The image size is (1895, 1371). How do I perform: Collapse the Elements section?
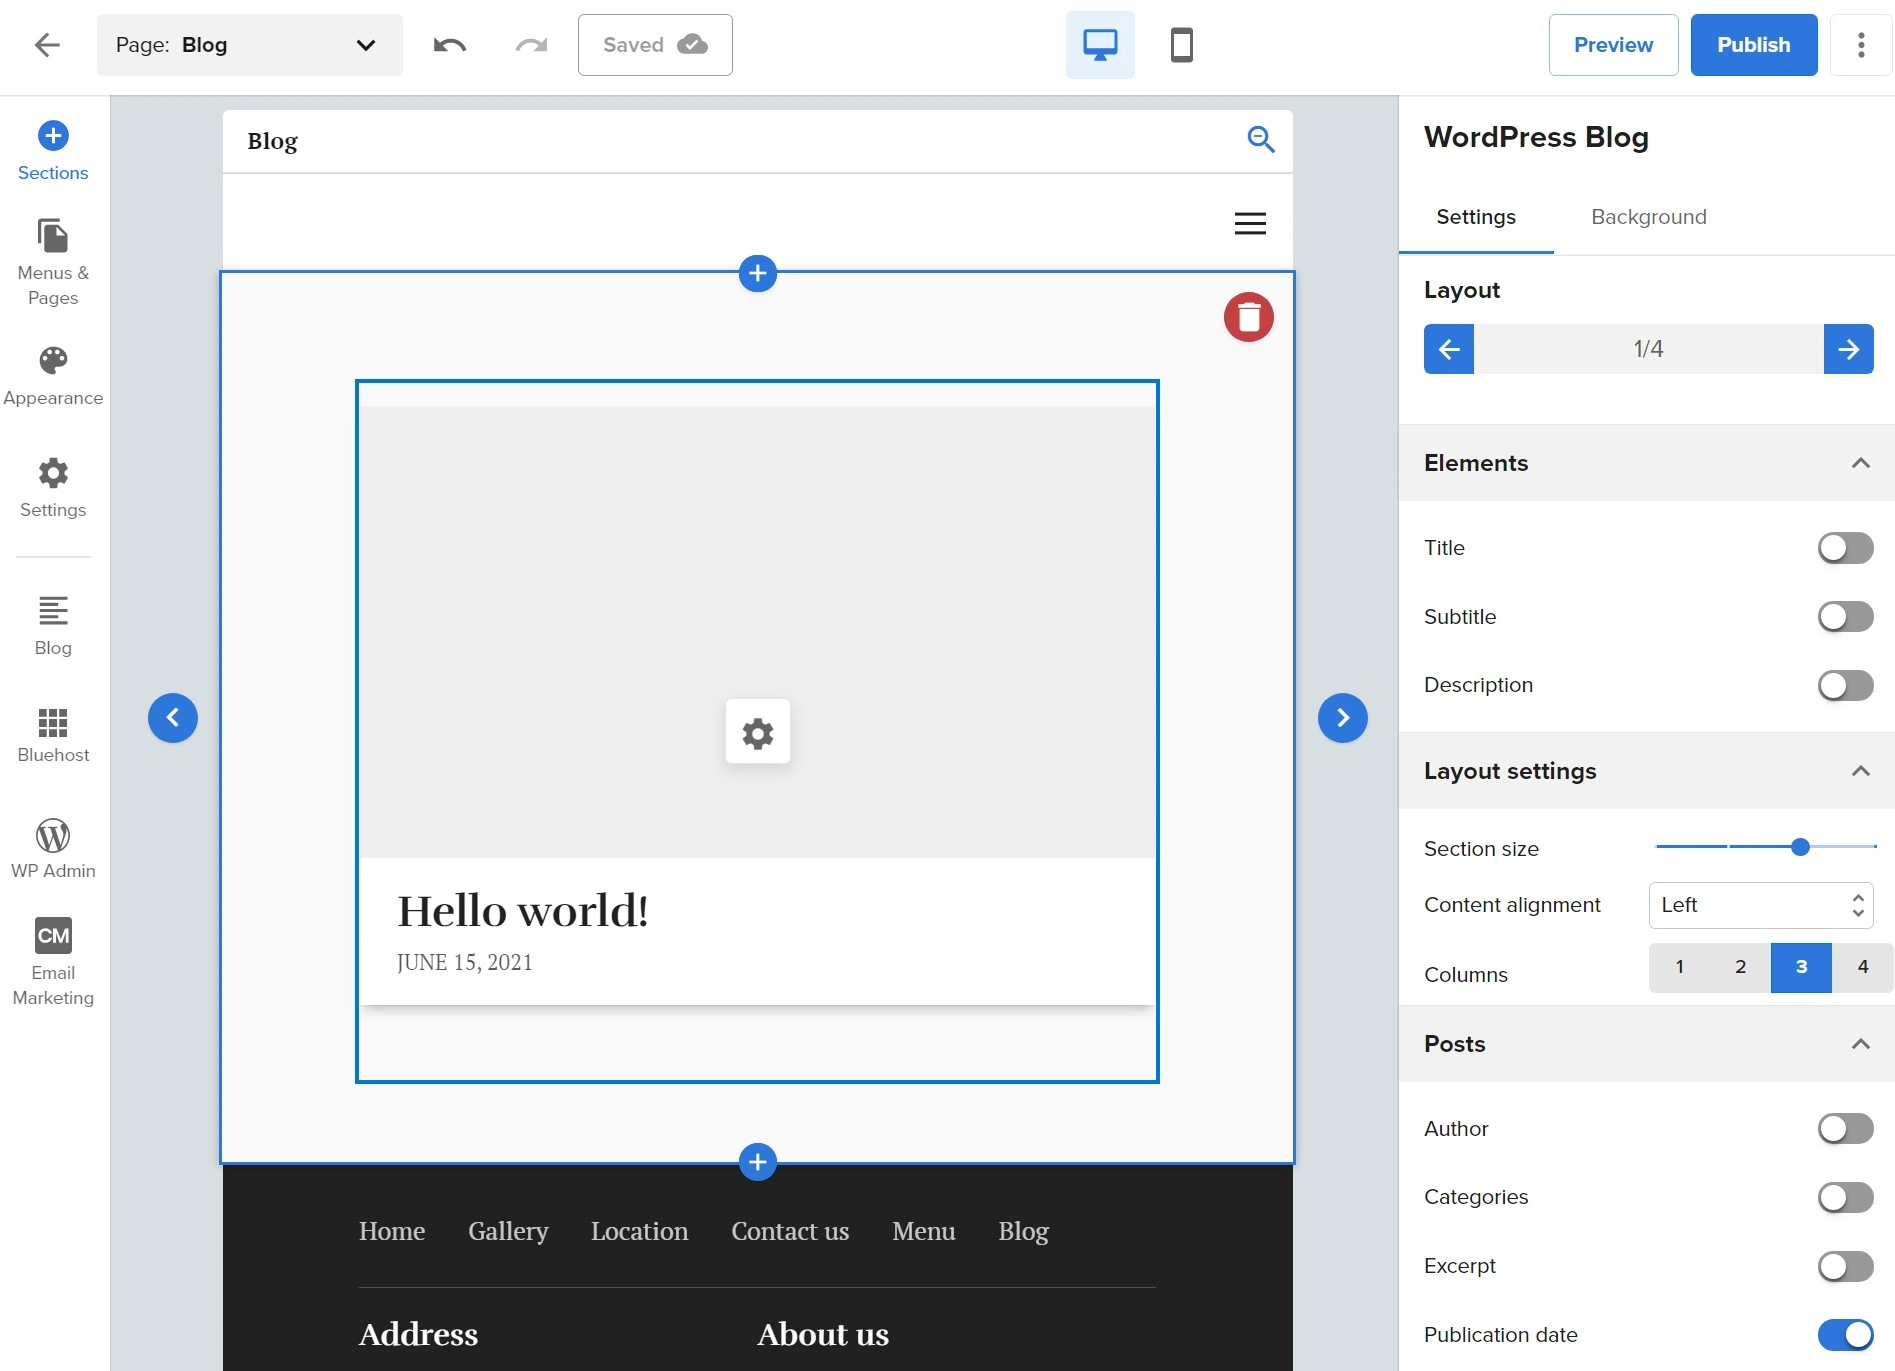pos(1860,463)
